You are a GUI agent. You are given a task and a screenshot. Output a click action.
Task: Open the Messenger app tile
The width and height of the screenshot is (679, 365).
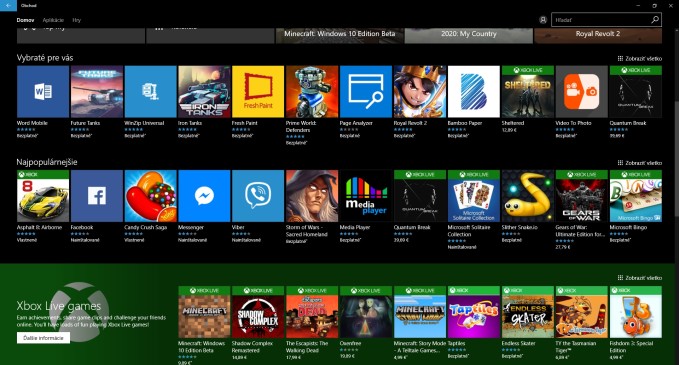point(204,196)
